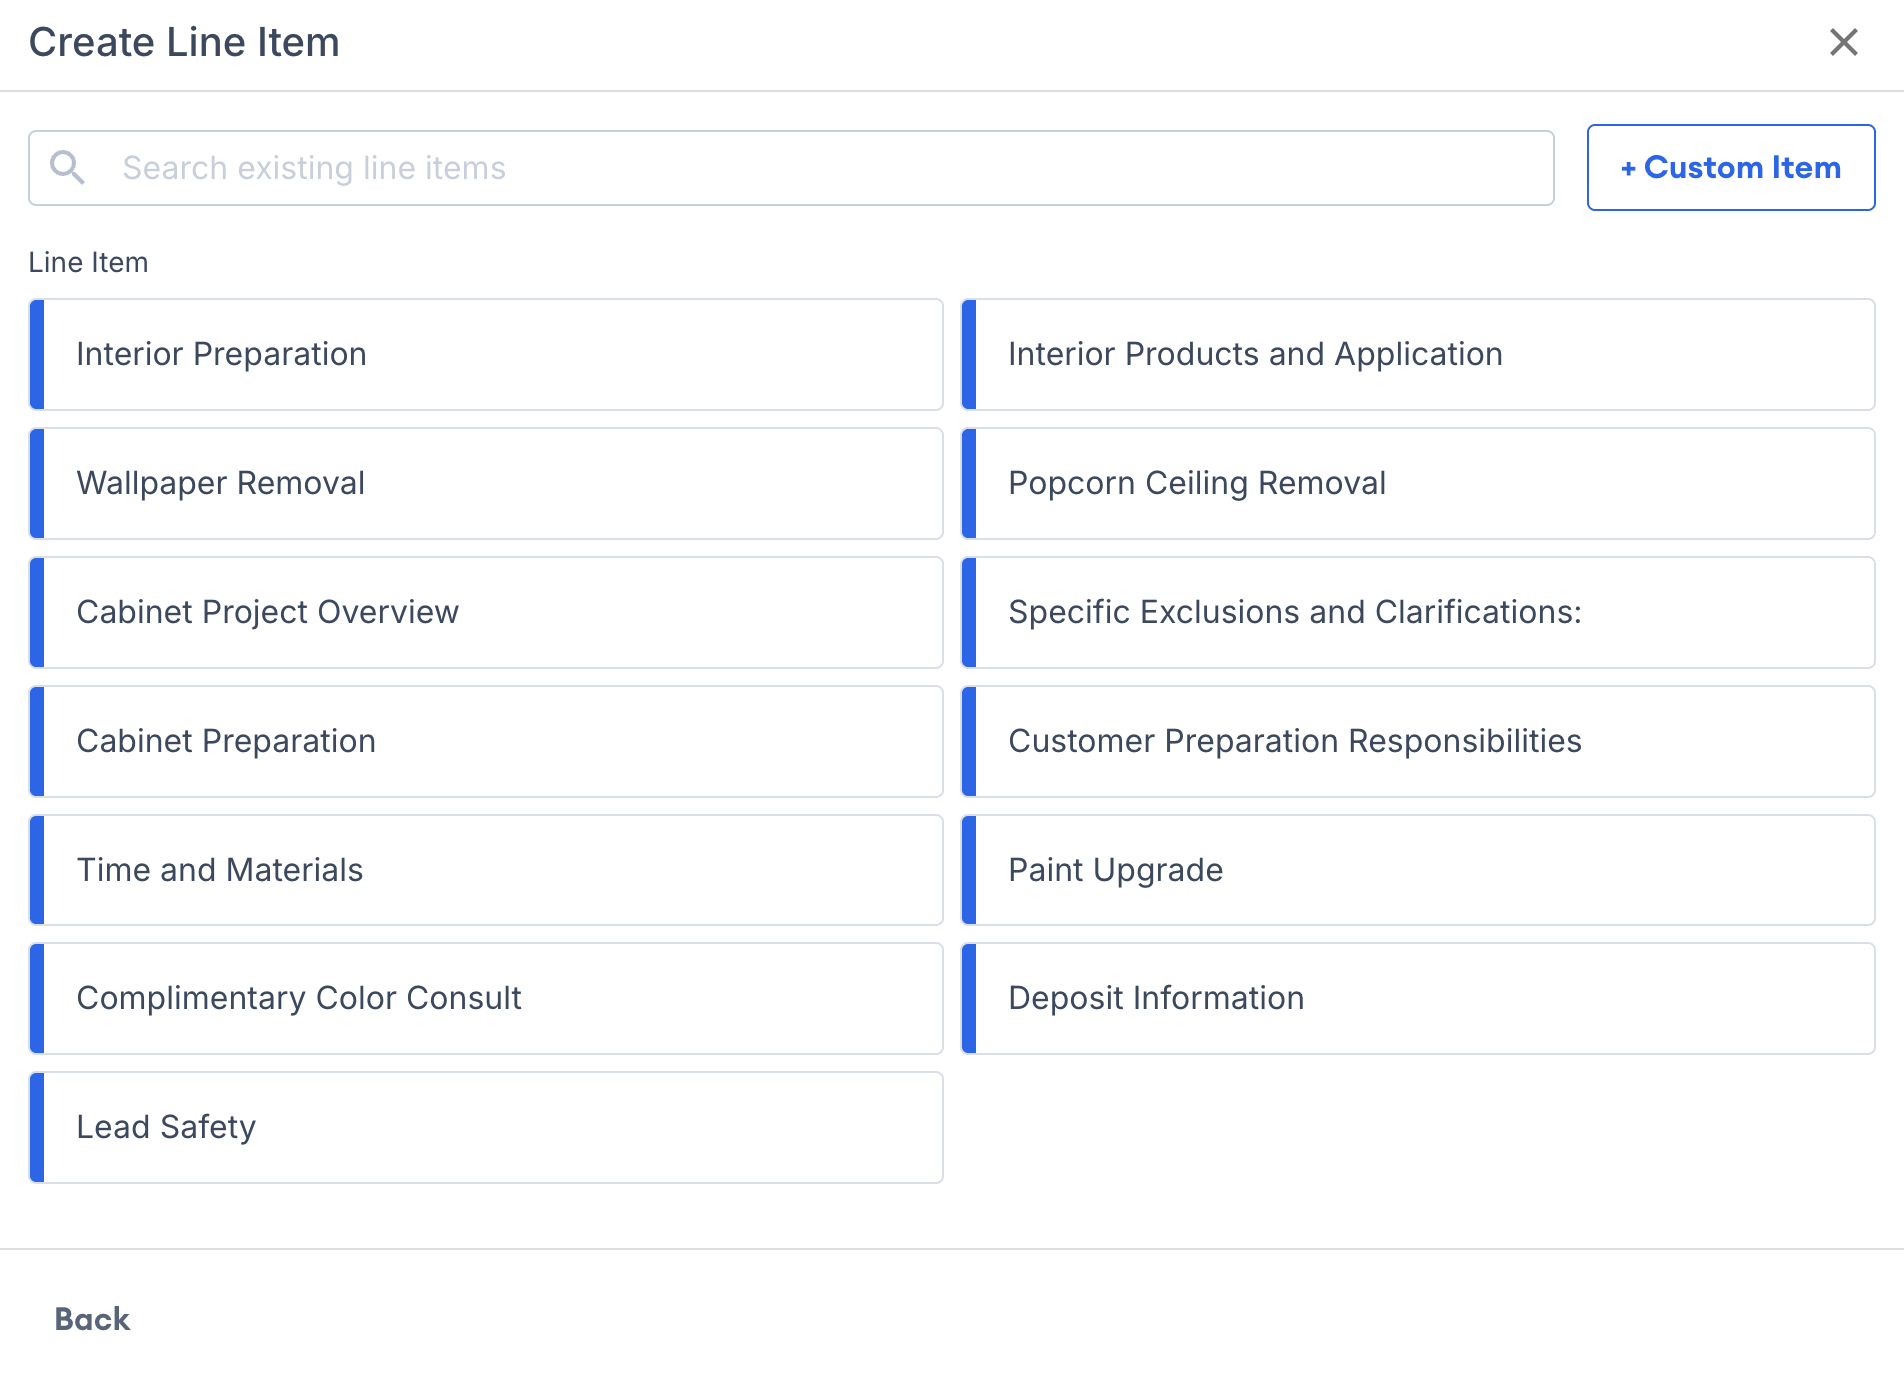The height and width of the screenshot is (1388, 1904).
Task: Close the Create Line Item dialog
Action: click(x=1843, y=42)
